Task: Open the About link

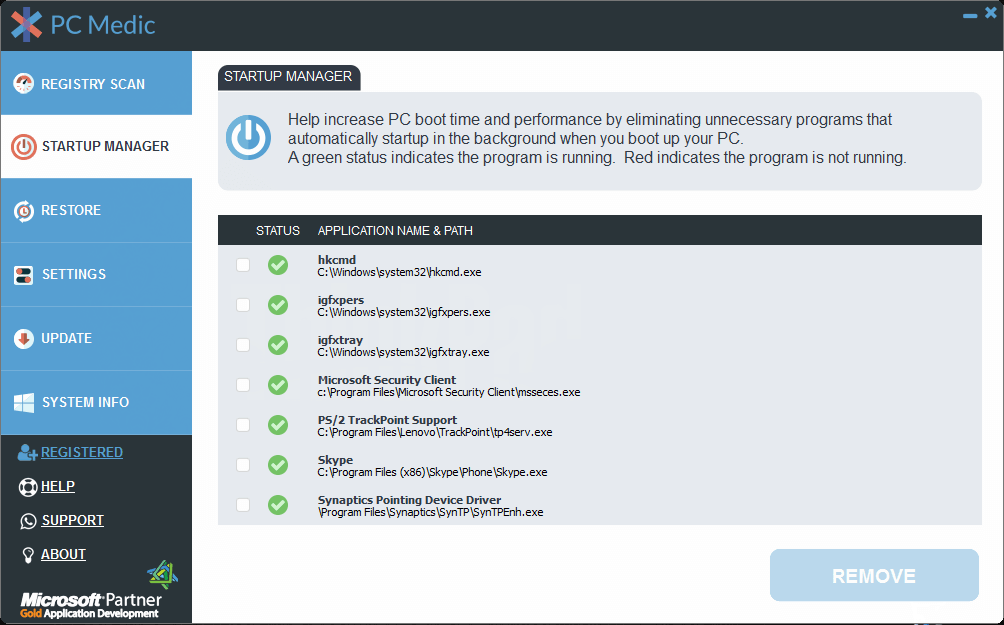Action: pos(63,555)
